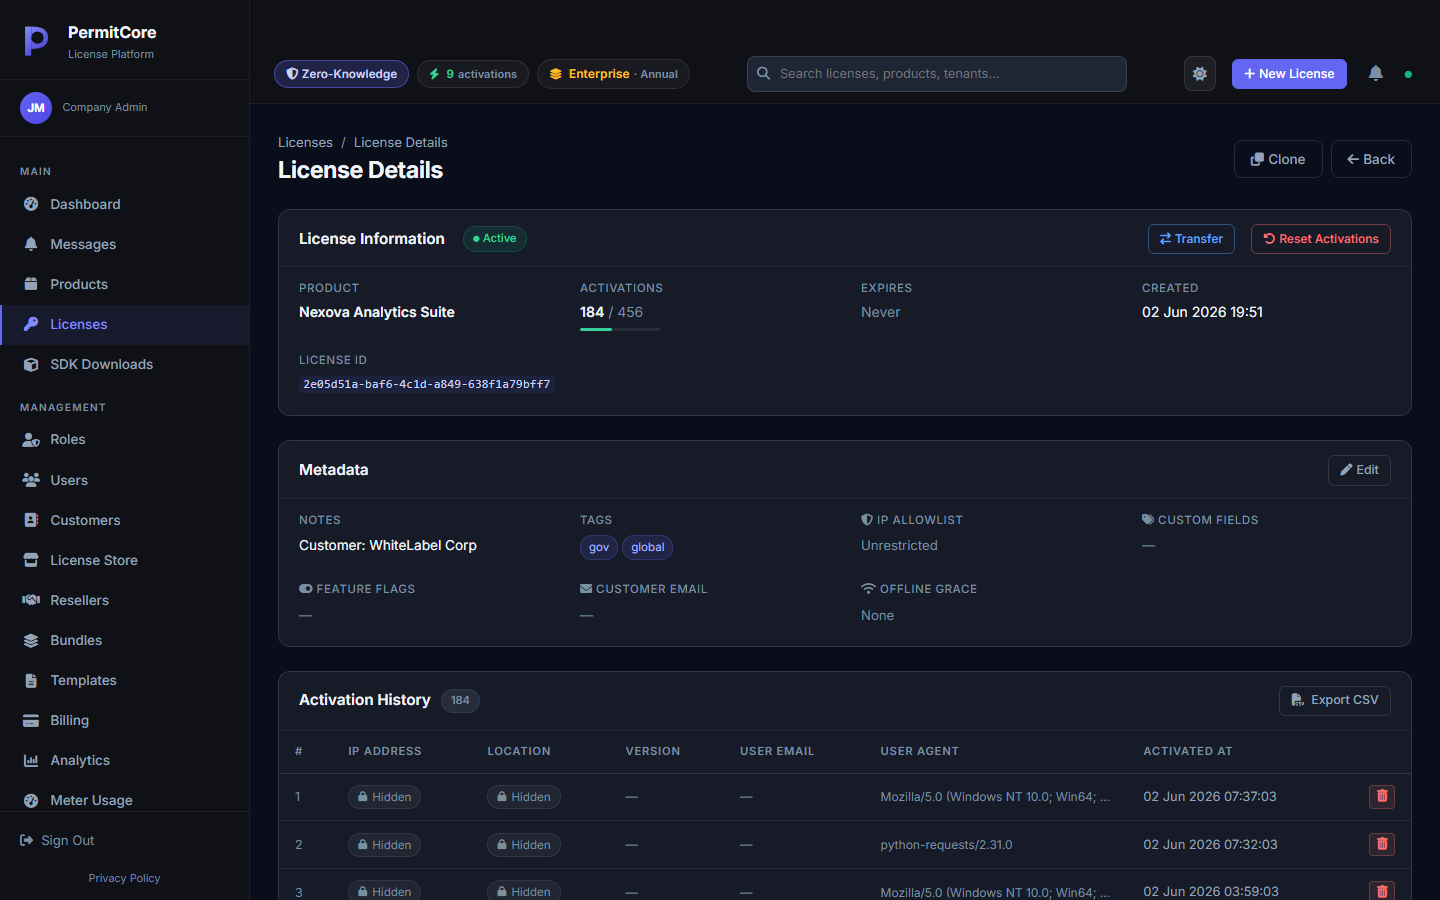This screenshot has width=1440, height=900.
Task: Export activation history as CSV
Action: coord(1335,700)
